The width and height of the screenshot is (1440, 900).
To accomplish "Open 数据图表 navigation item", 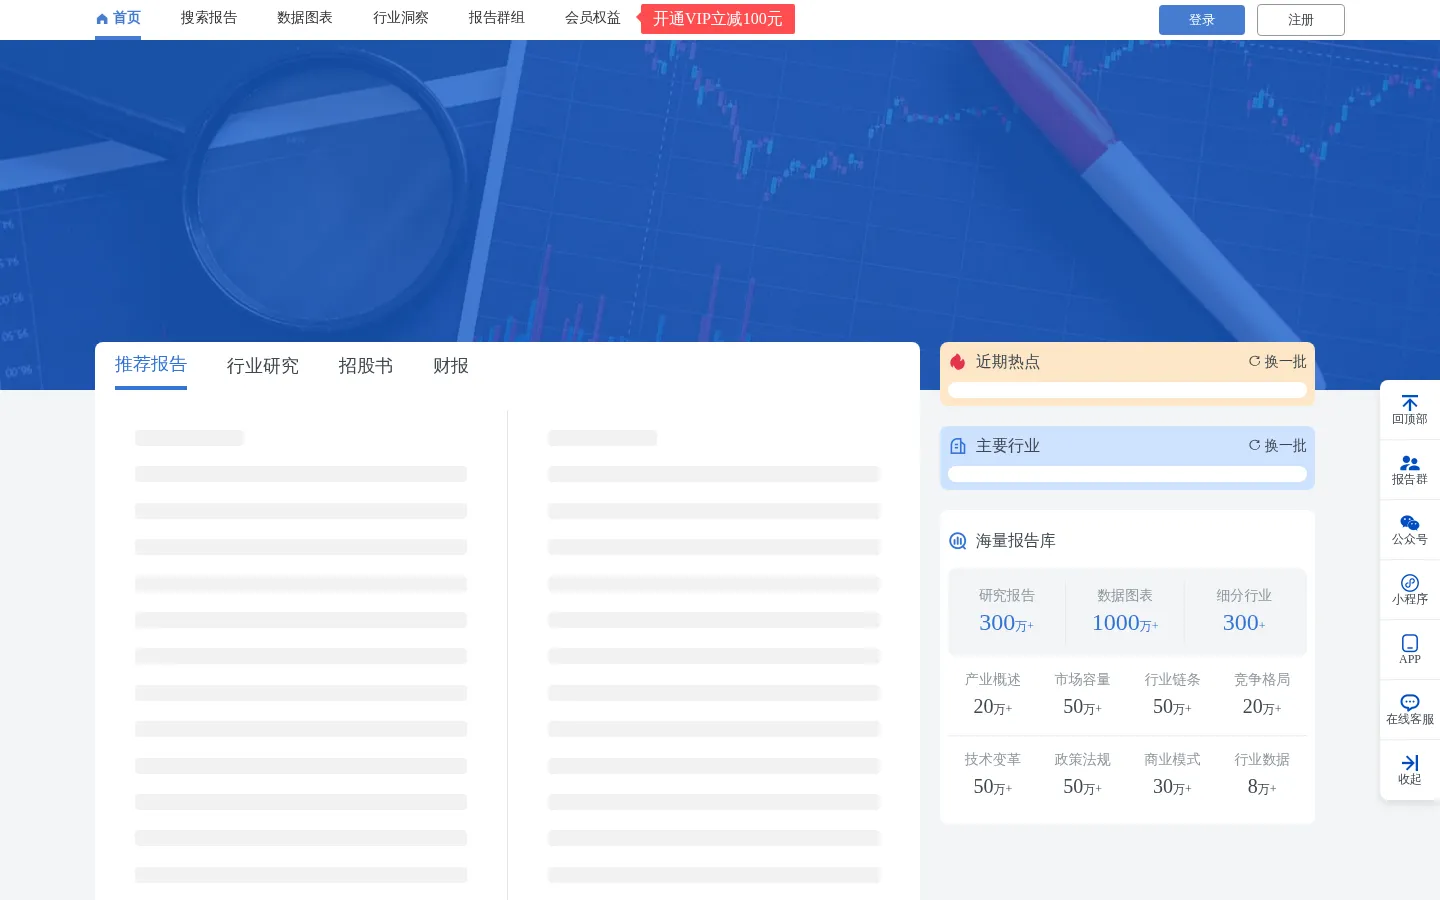I will click(x=305, y=18).
